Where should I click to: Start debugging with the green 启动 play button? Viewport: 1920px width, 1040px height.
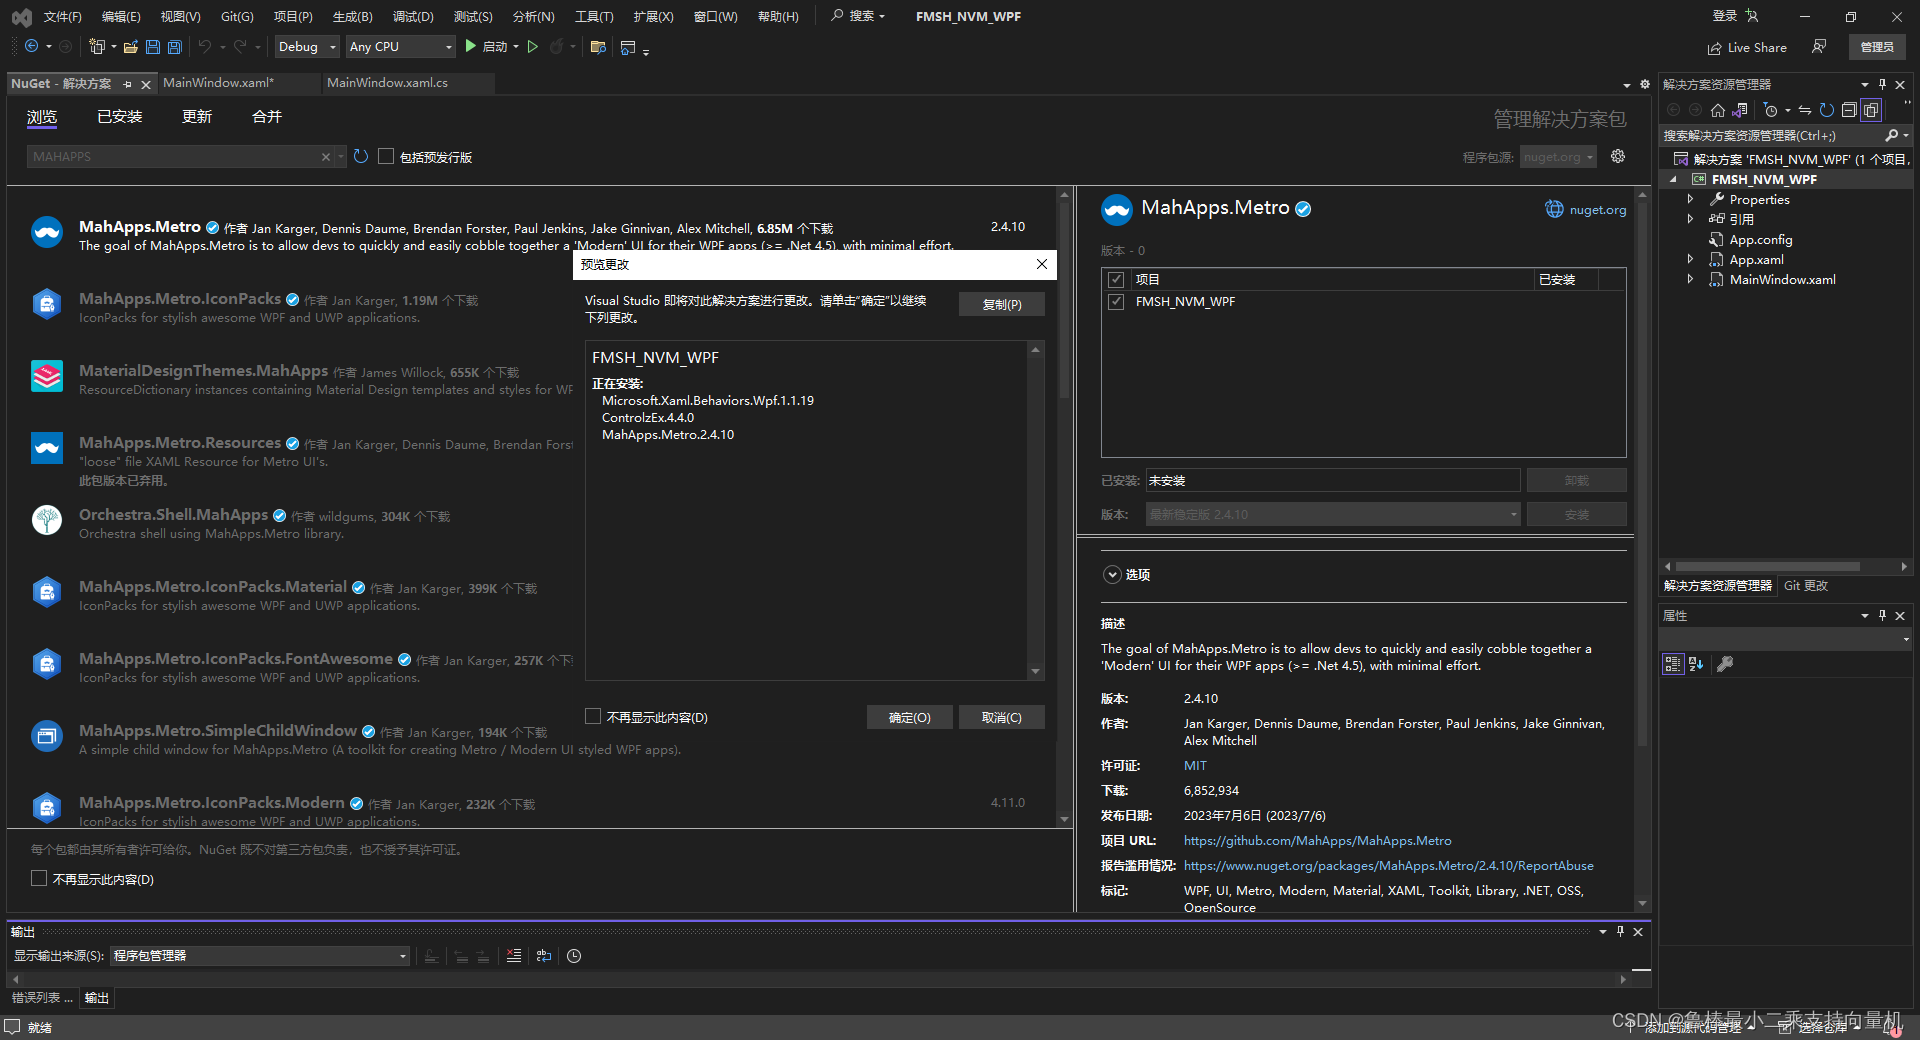[488, 47]
